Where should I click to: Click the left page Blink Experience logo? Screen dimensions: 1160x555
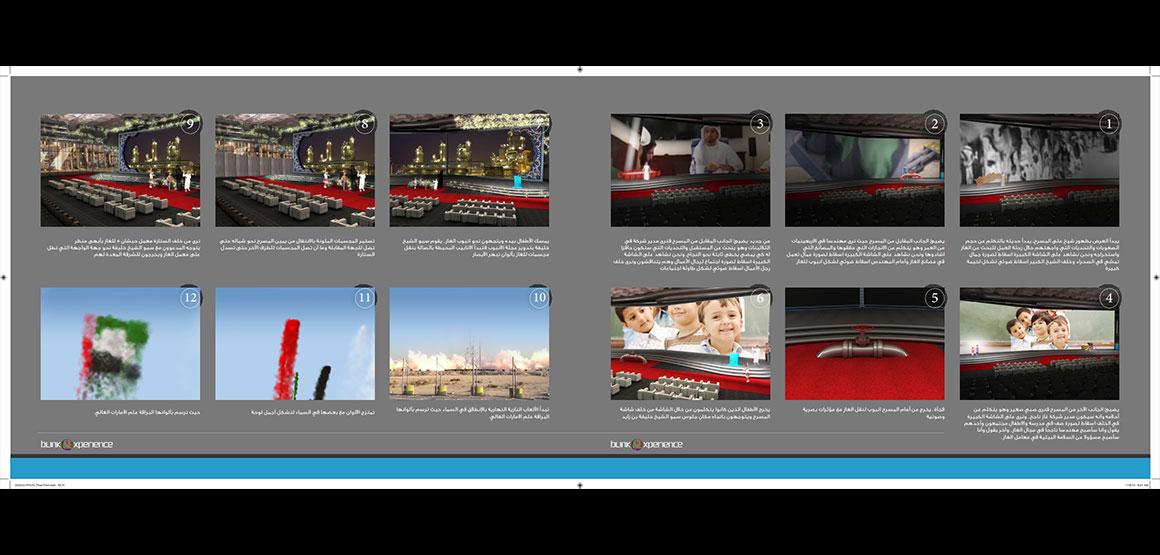point(77,444)
